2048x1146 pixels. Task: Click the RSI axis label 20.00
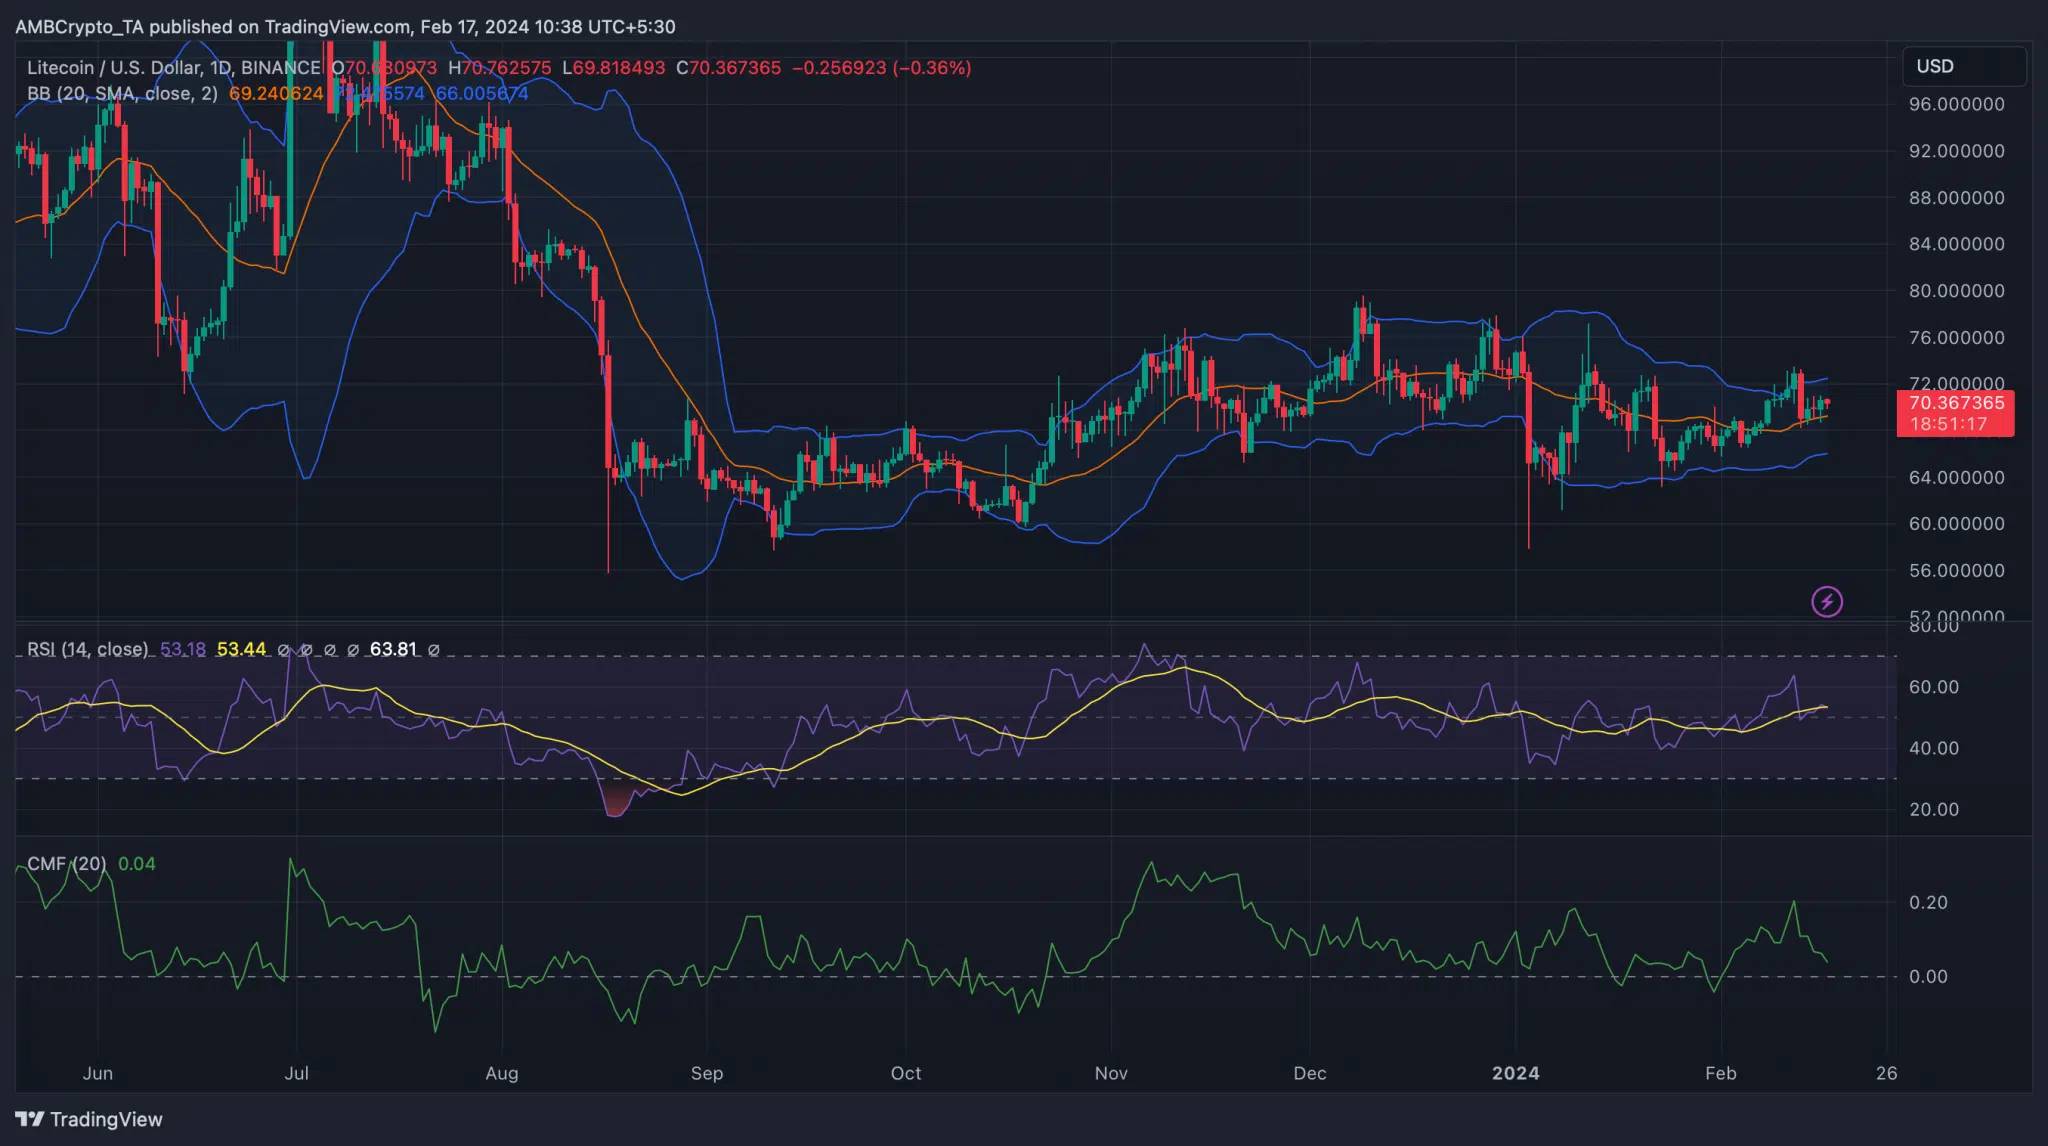1934,809
